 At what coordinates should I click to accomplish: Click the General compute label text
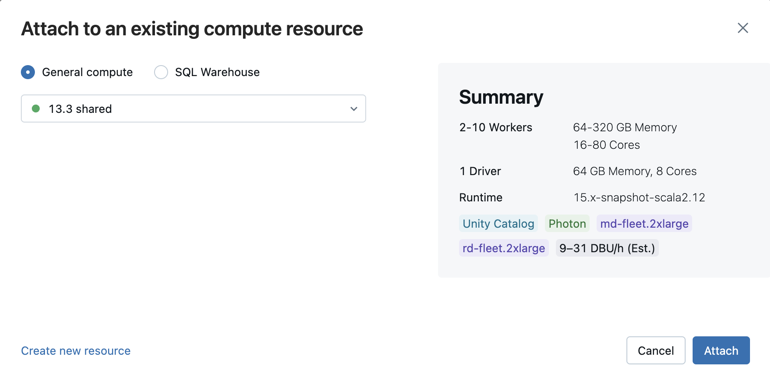87,72
